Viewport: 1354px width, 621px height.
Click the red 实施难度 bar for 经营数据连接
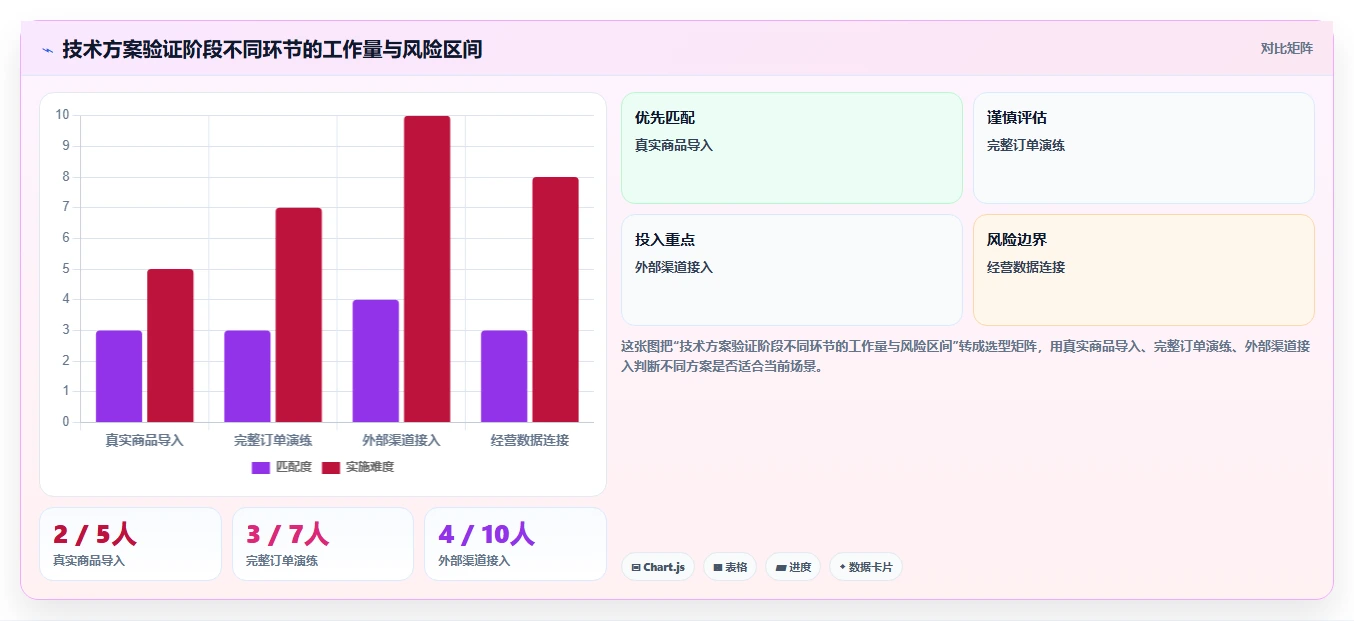555,299
